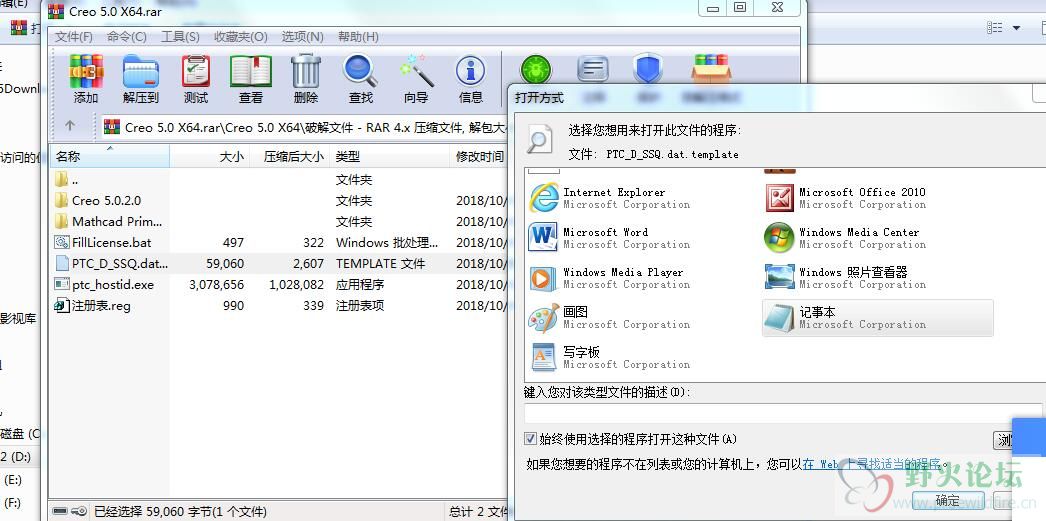Click the TEMPLATE 文件 type cell
Screen dimensions: 1046x521
[x=380, y=264]
